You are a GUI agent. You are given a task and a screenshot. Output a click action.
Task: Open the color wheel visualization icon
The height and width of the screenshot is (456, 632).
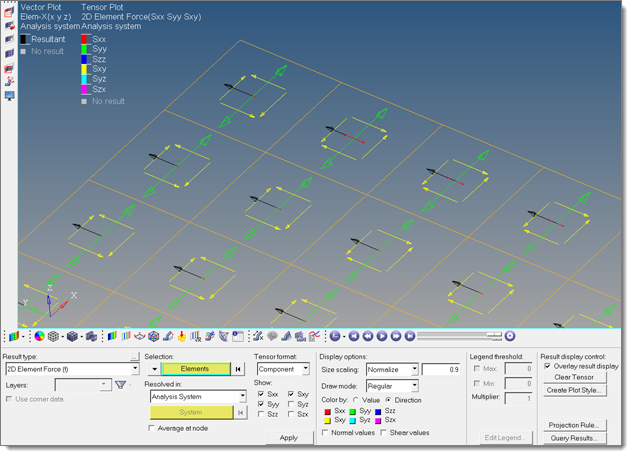coord(39,337)
